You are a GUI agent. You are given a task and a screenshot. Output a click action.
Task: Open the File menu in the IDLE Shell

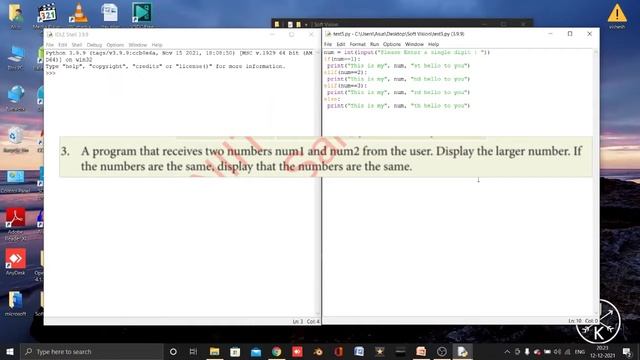[50, 45]
